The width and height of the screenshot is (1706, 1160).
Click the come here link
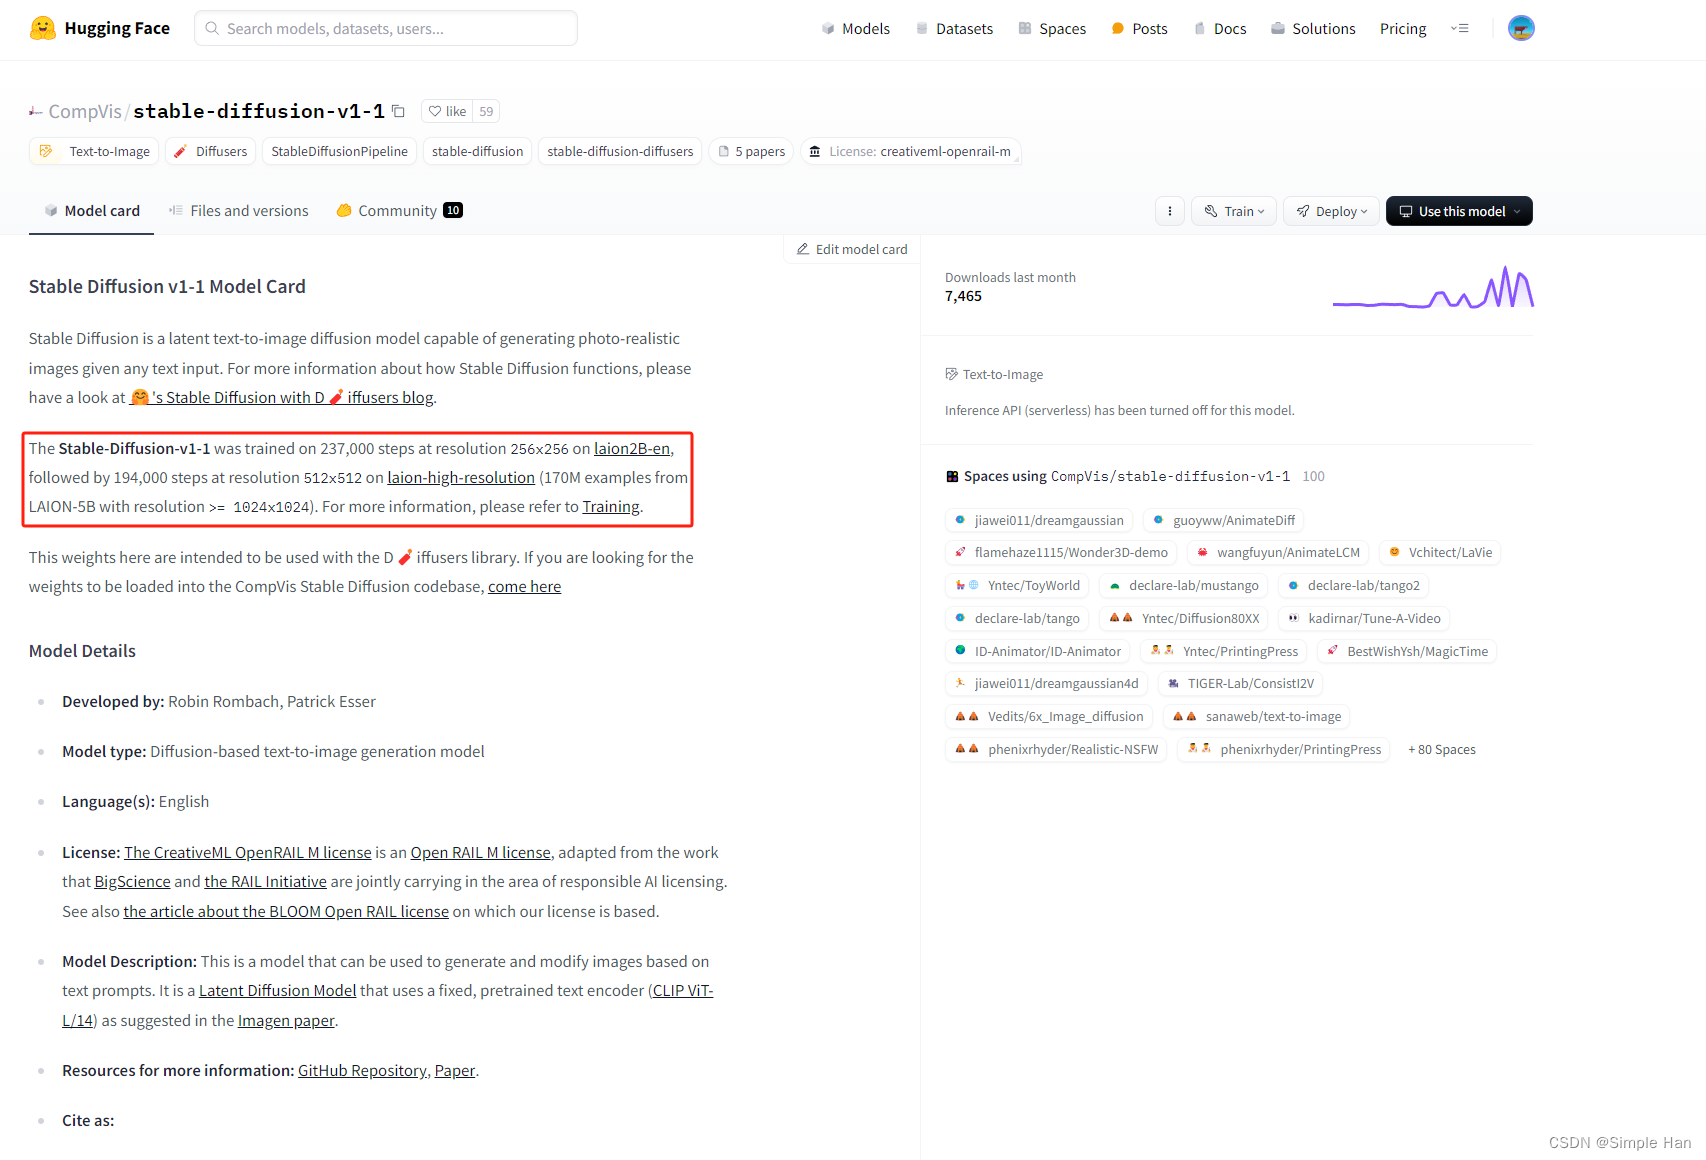[x=524, y=586]
